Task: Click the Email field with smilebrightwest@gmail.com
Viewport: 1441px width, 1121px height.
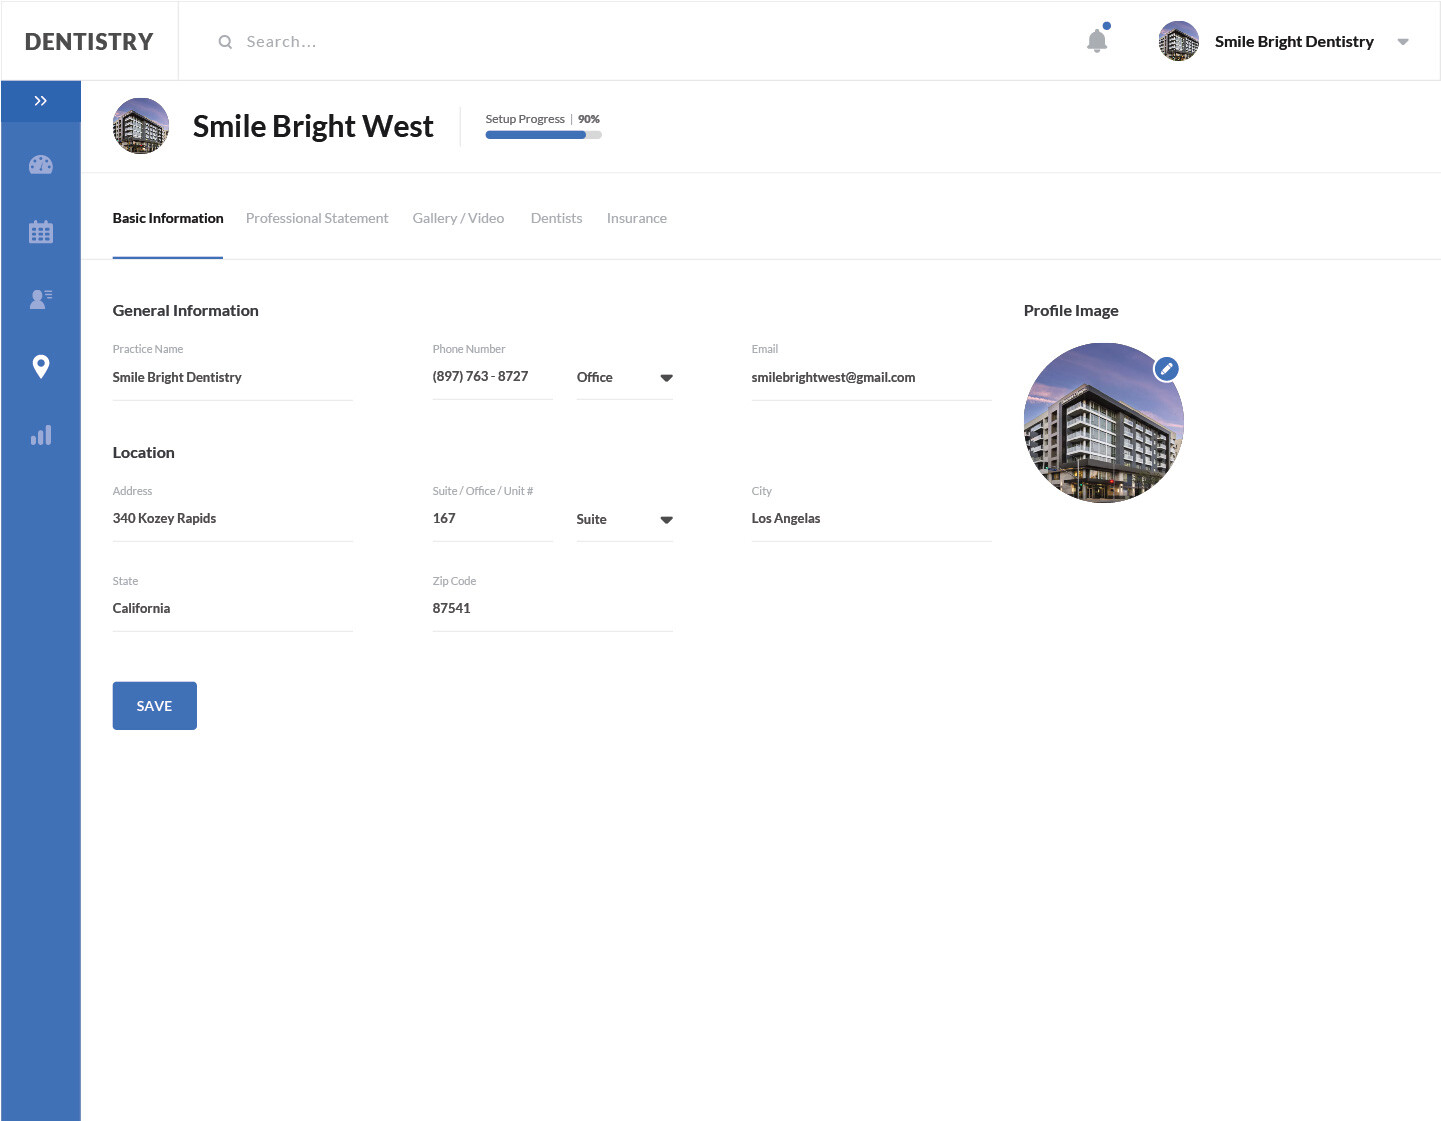Action: tap(870, 378)
